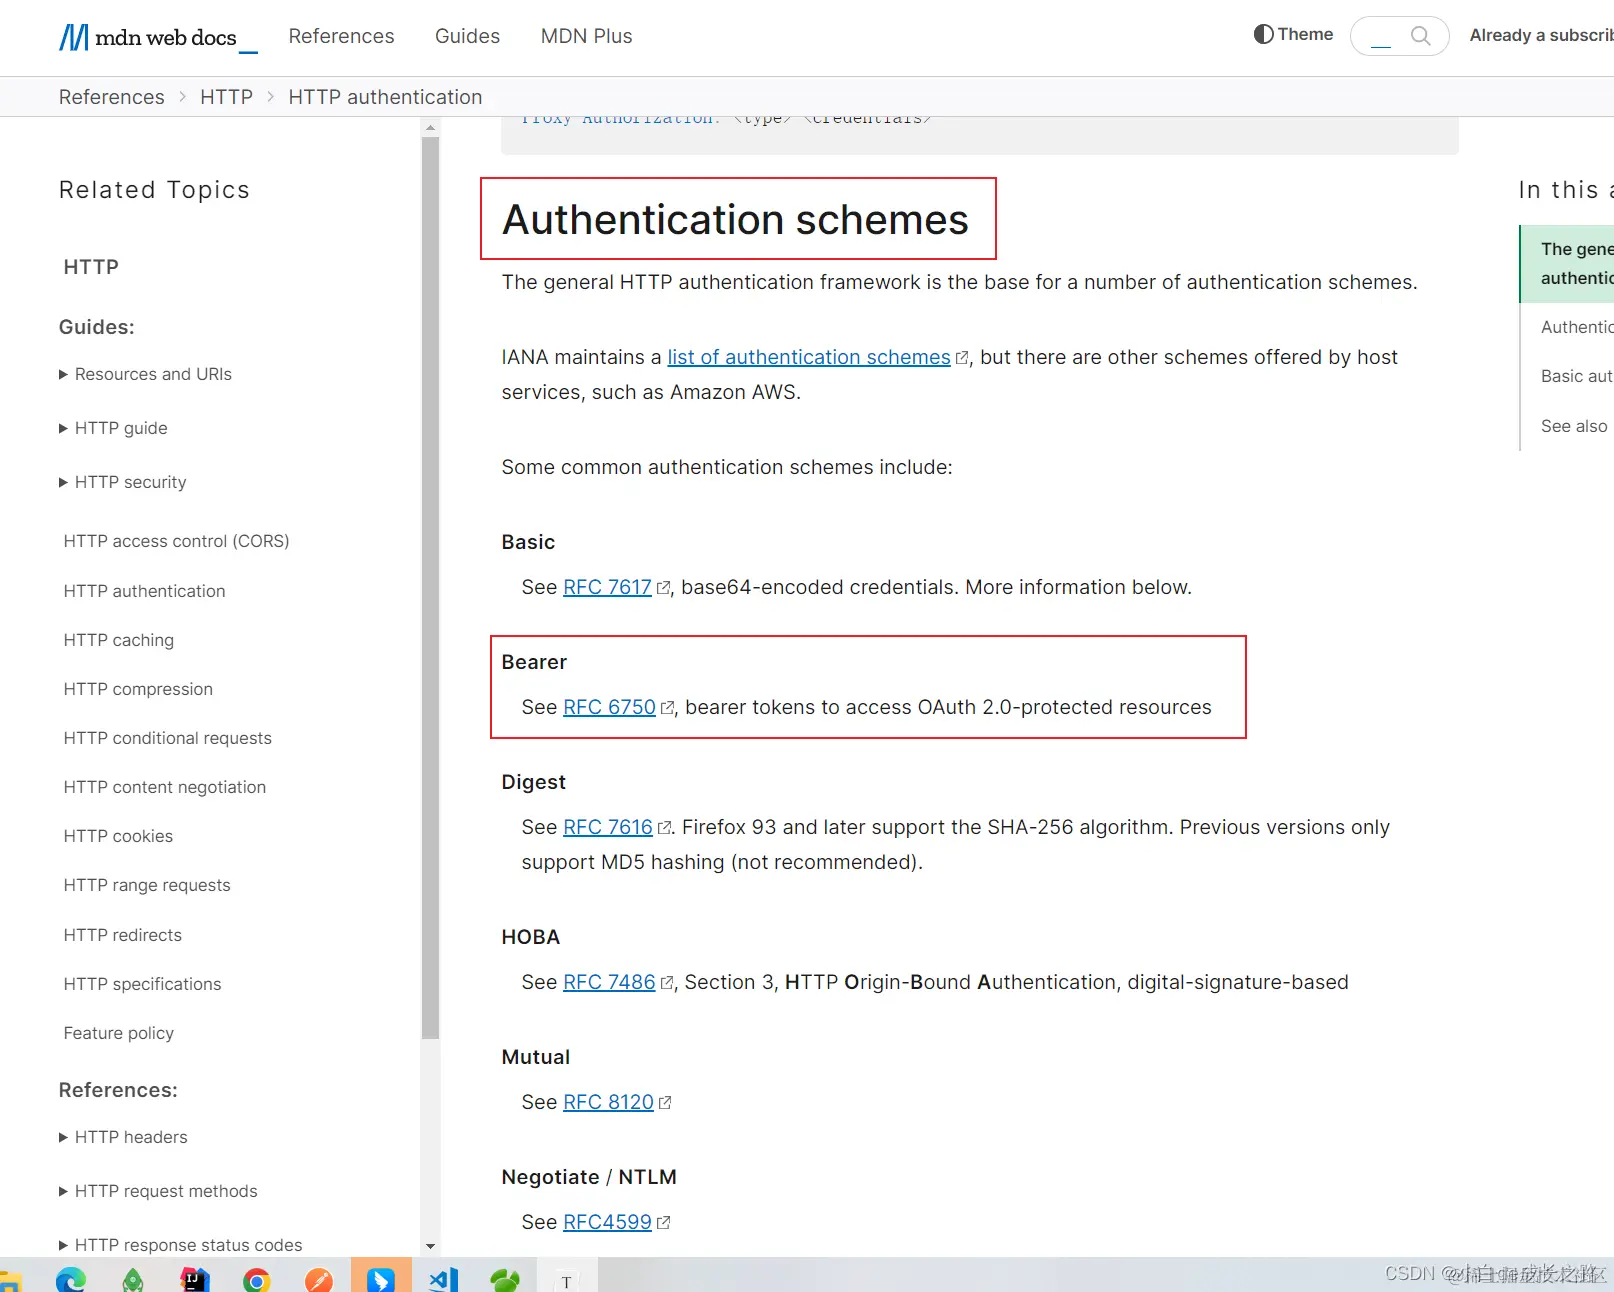Open the list of authentication schemes link
Screen dimensions: 1614x1292
tap(808, 357)
